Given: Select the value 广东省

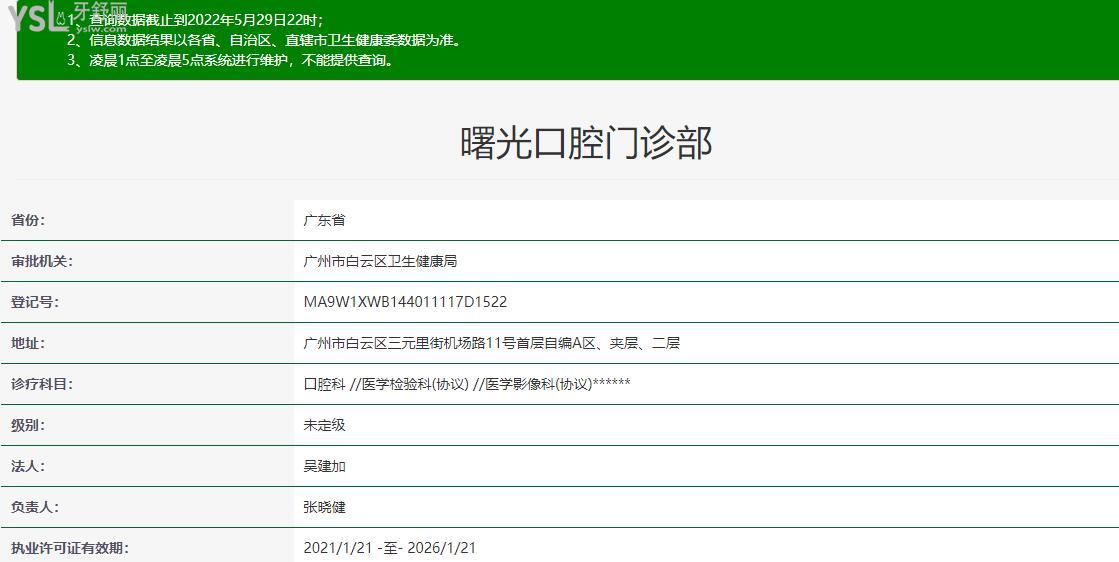Looking at the screenshot, I should click(x=324, y=220).
